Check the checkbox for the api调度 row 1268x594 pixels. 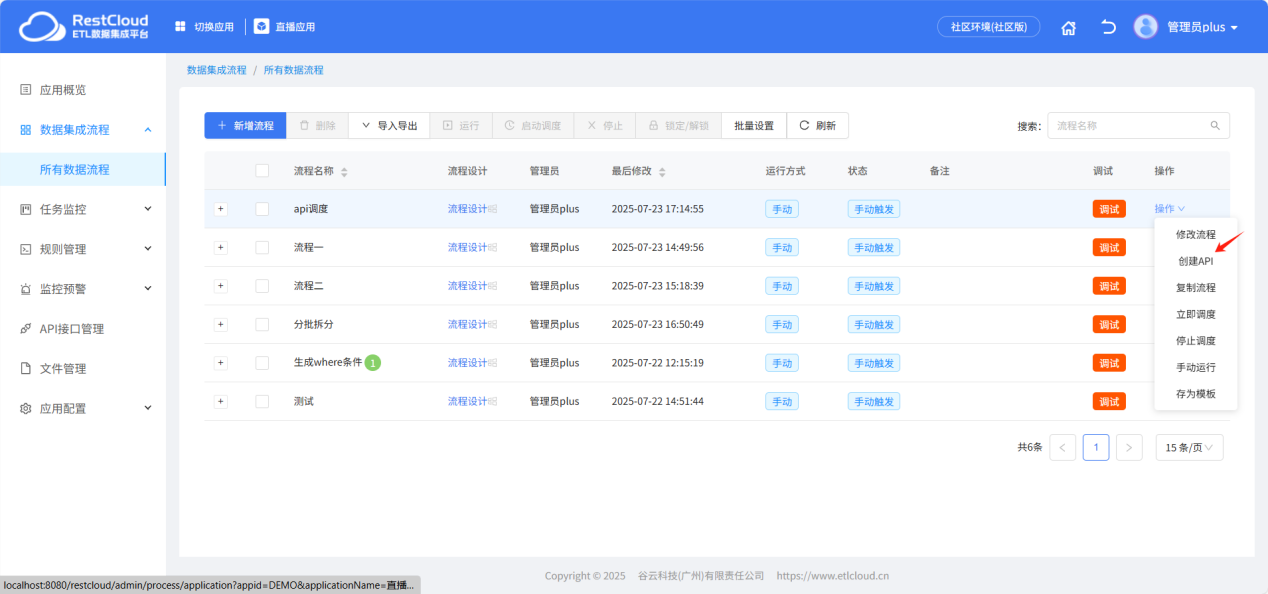coord(262,208)
